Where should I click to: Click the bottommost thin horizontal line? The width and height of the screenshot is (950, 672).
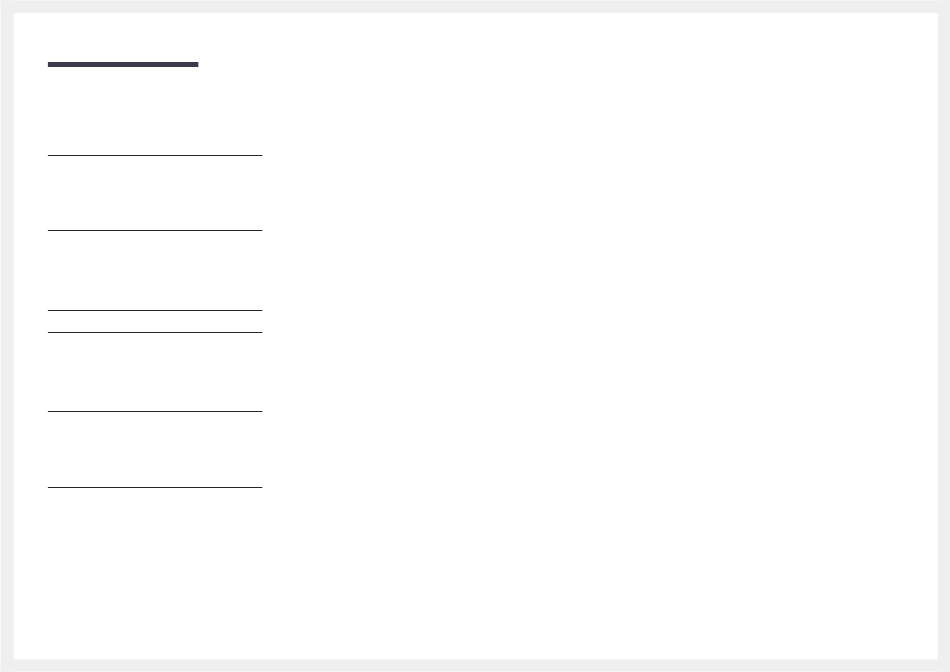coord(155,487)
